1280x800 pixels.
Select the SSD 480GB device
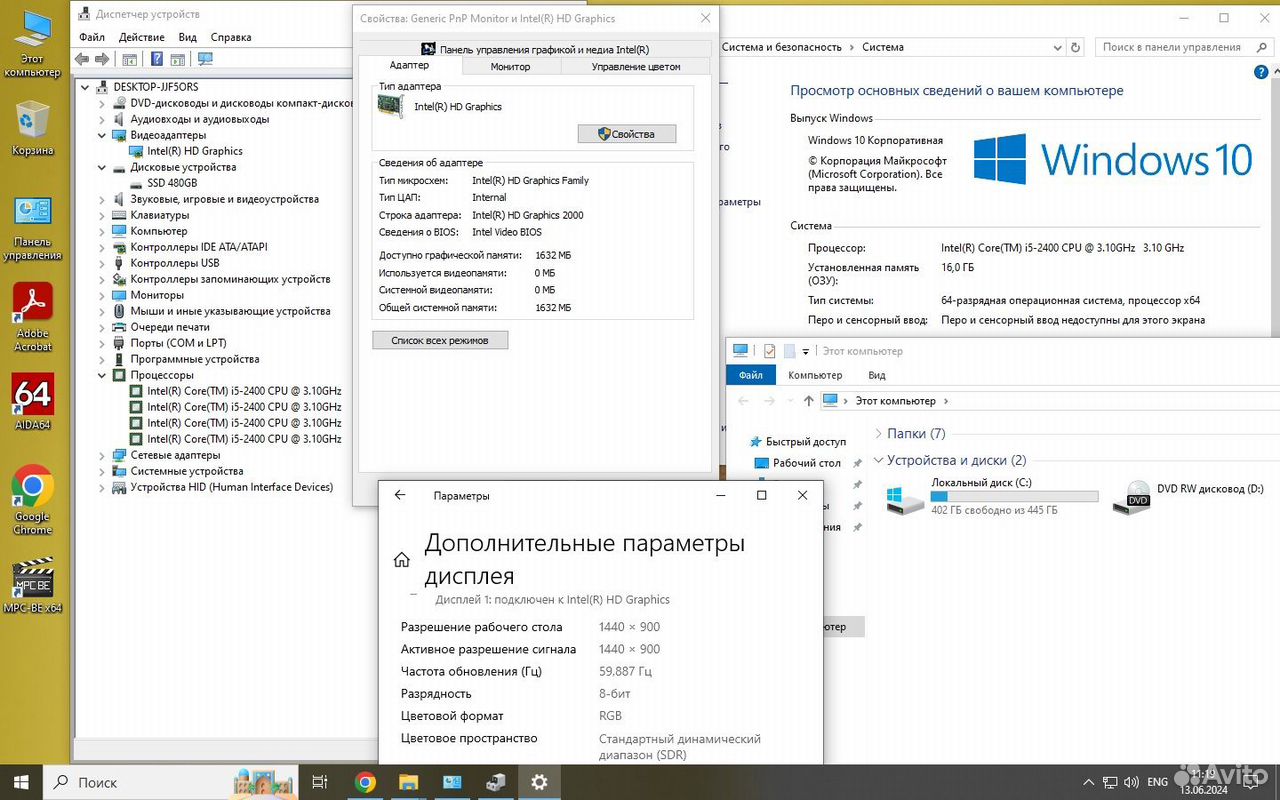pyautogui.click(x=172, y=183)
